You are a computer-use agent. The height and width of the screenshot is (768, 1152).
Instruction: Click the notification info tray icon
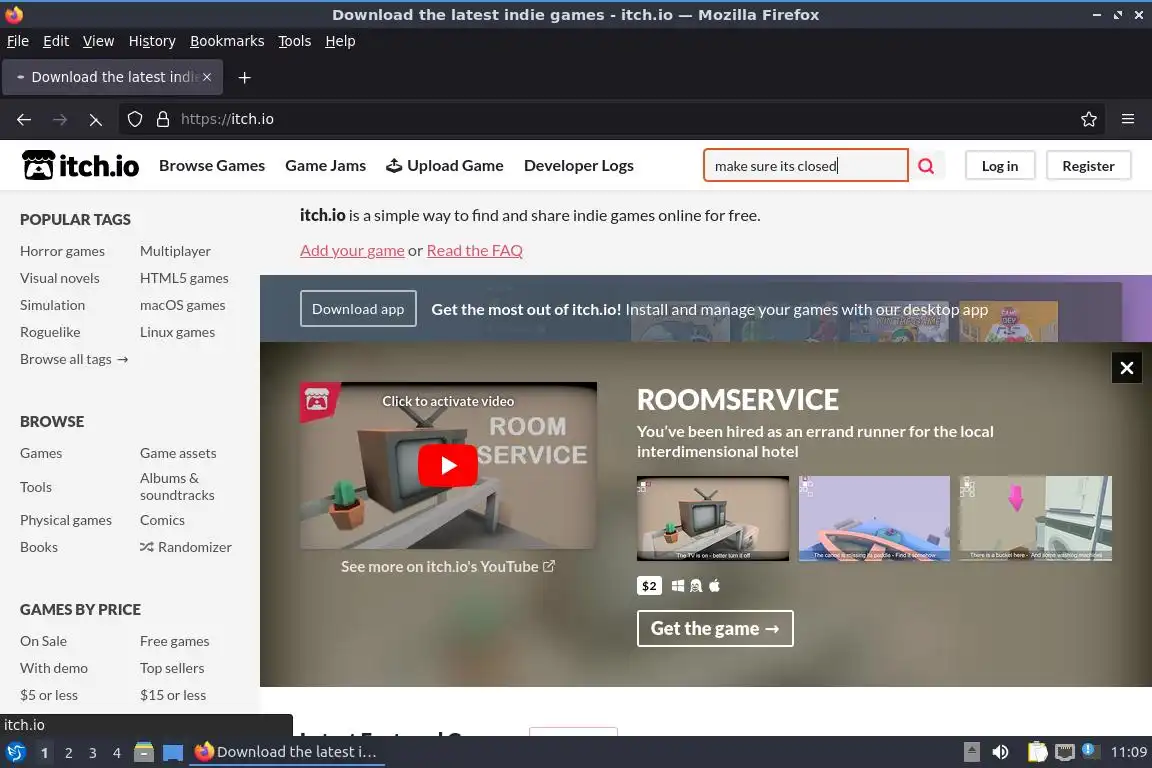[1090, 750]
